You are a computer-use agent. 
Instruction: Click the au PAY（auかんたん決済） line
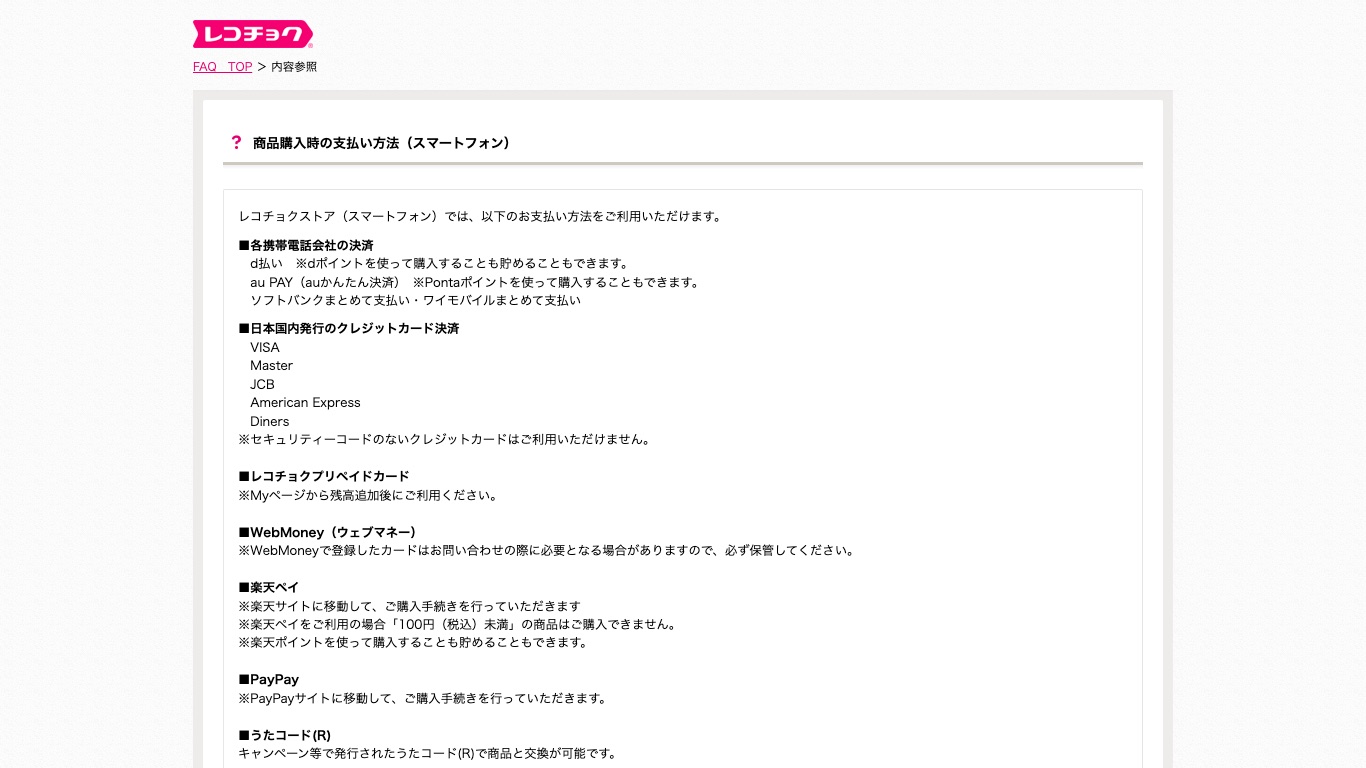(x=475, y=282)
